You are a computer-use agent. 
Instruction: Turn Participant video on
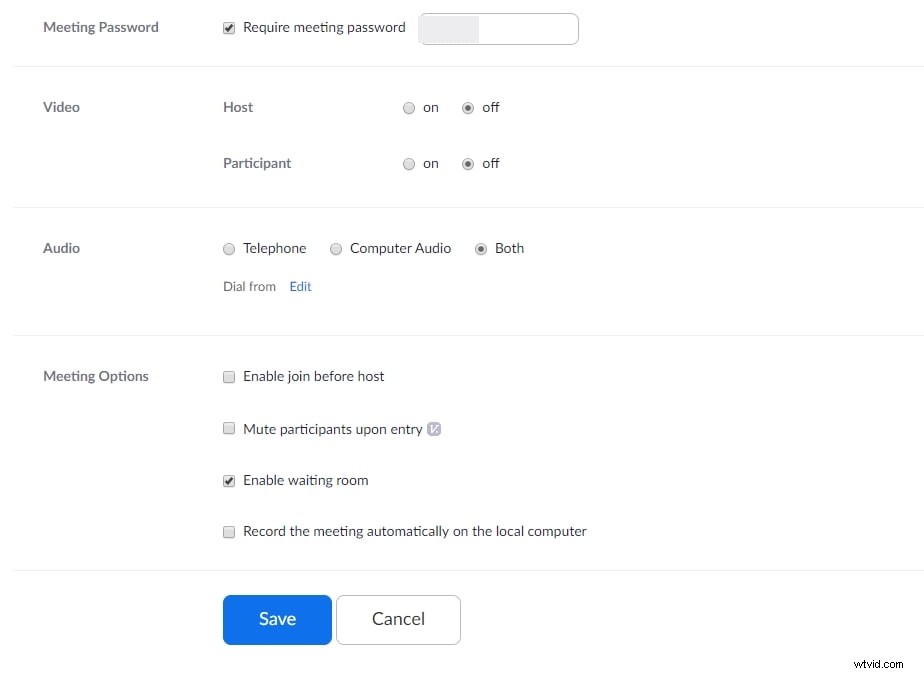point(409,163)
